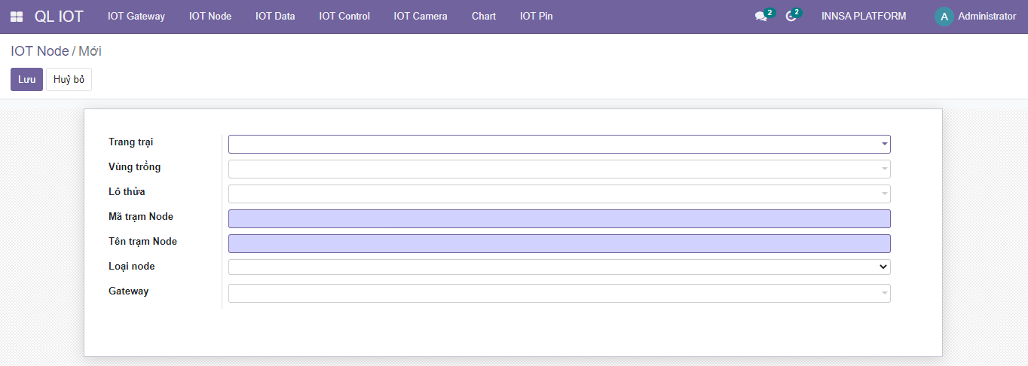Open the Loại node select box

point(559,267)
